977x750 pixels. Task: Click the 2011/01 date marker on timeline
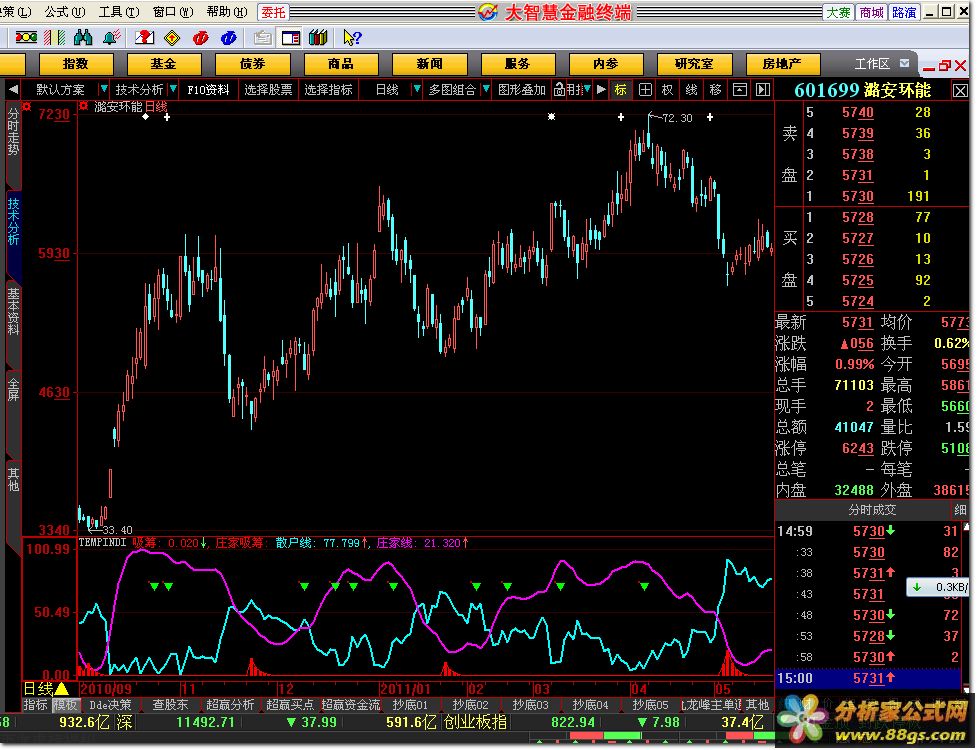click(x=406, y=689)
